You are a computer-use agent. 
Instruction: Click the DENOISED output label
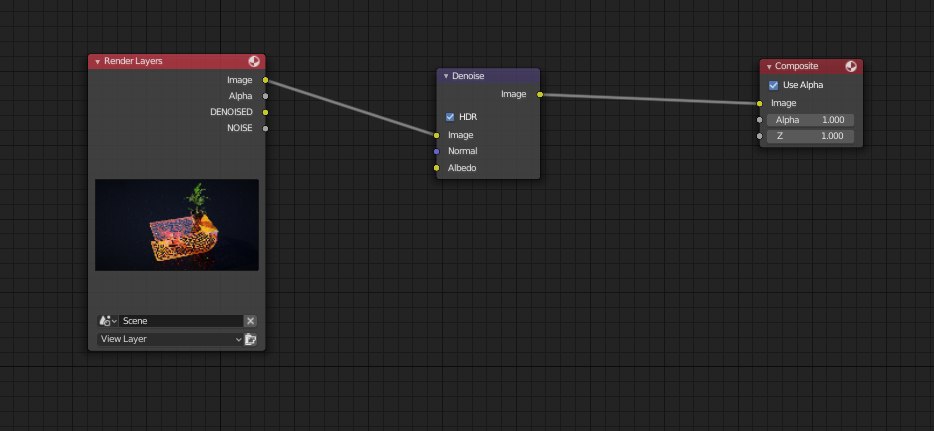pyautogui.click(x=231, y=112)
